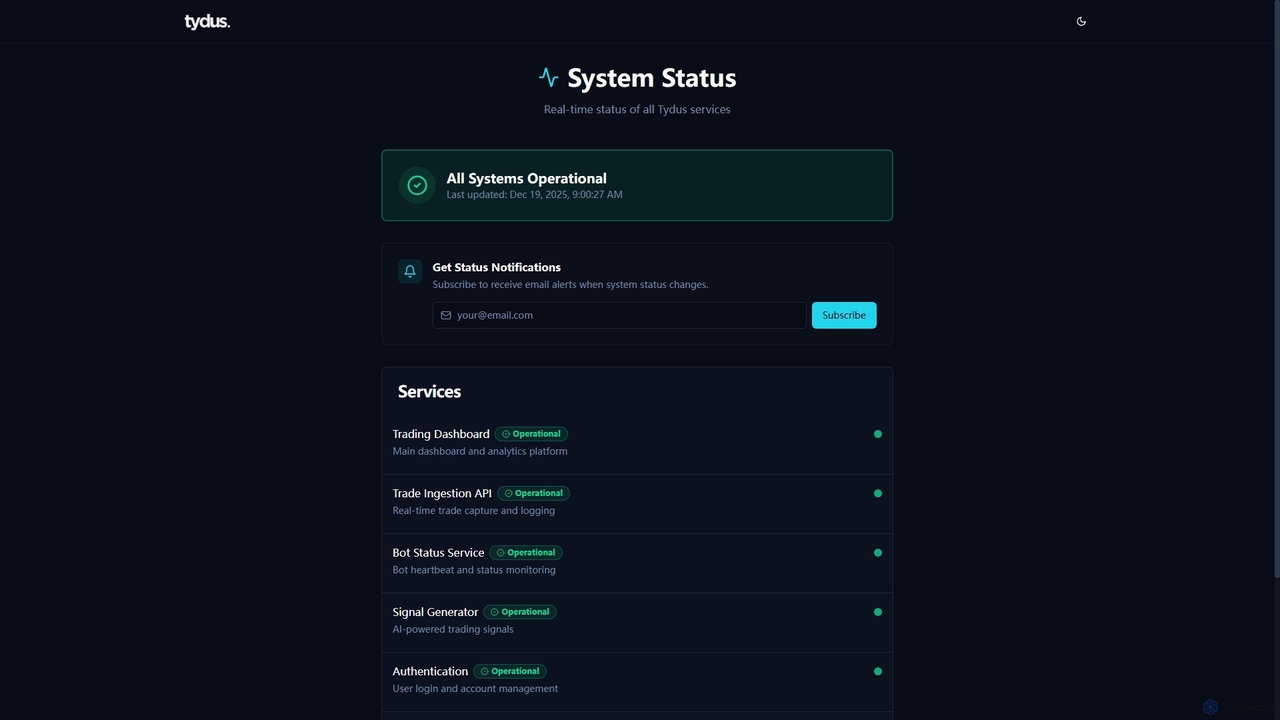Click 'Bot heartbeat and status monitoring' description

coord(474,570)
